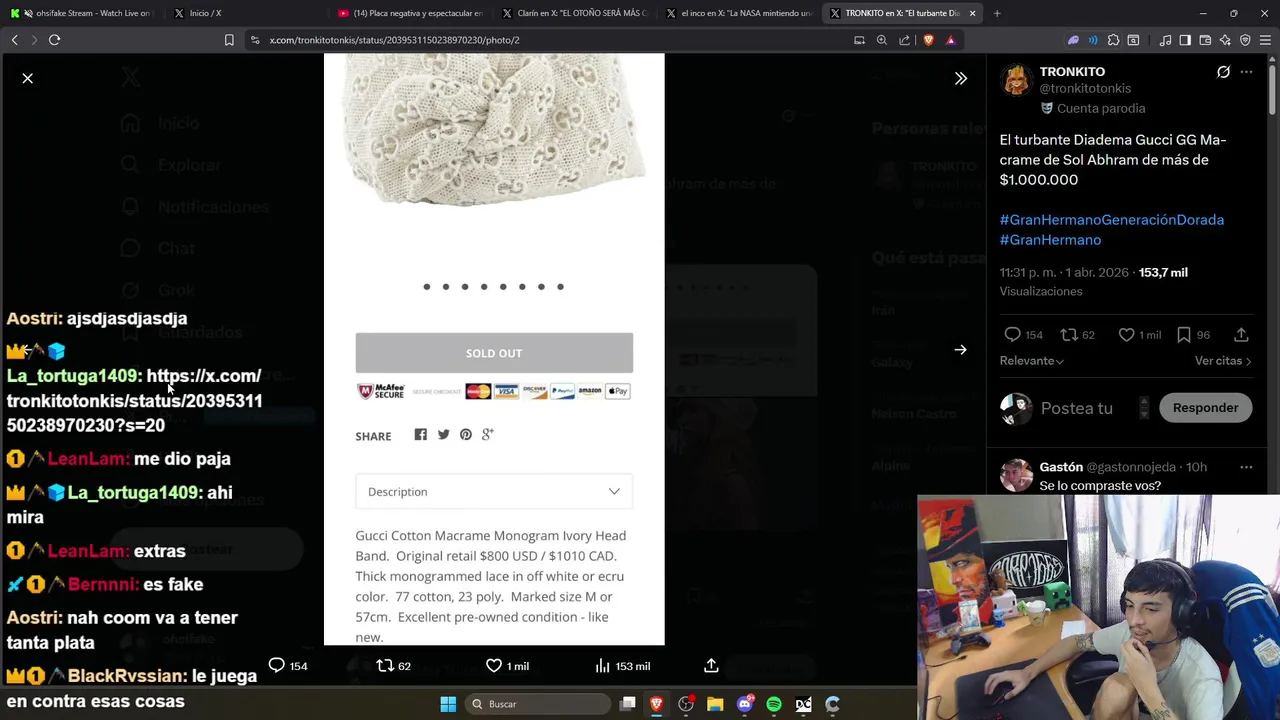This screenshot has width=1280, height=720.
Task: Open the Grok icon beside TRONKITO's name
Action: tap(1223, 72)
